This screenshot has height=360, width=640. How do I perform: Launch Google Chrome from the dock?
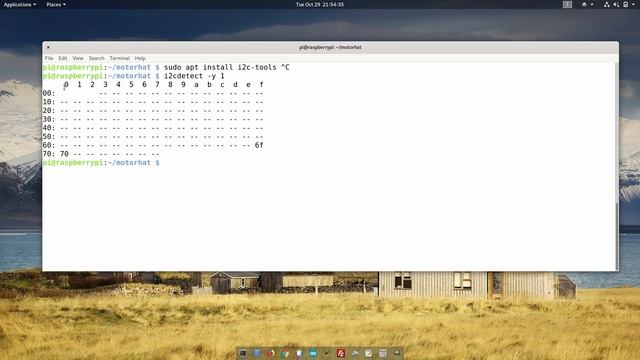click(x=285, y=353)
